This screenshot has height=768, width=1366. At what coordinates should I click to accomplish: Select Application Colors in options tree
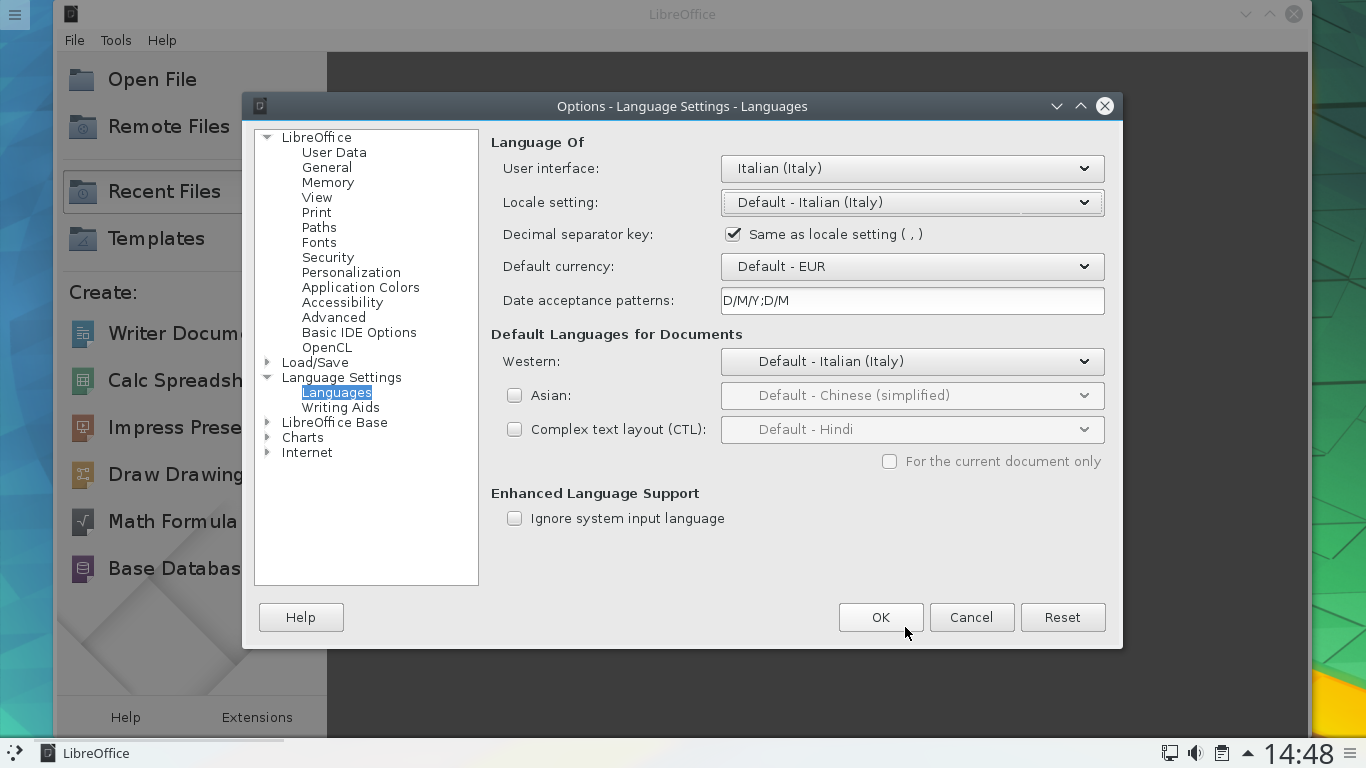[x=360, y=287]
